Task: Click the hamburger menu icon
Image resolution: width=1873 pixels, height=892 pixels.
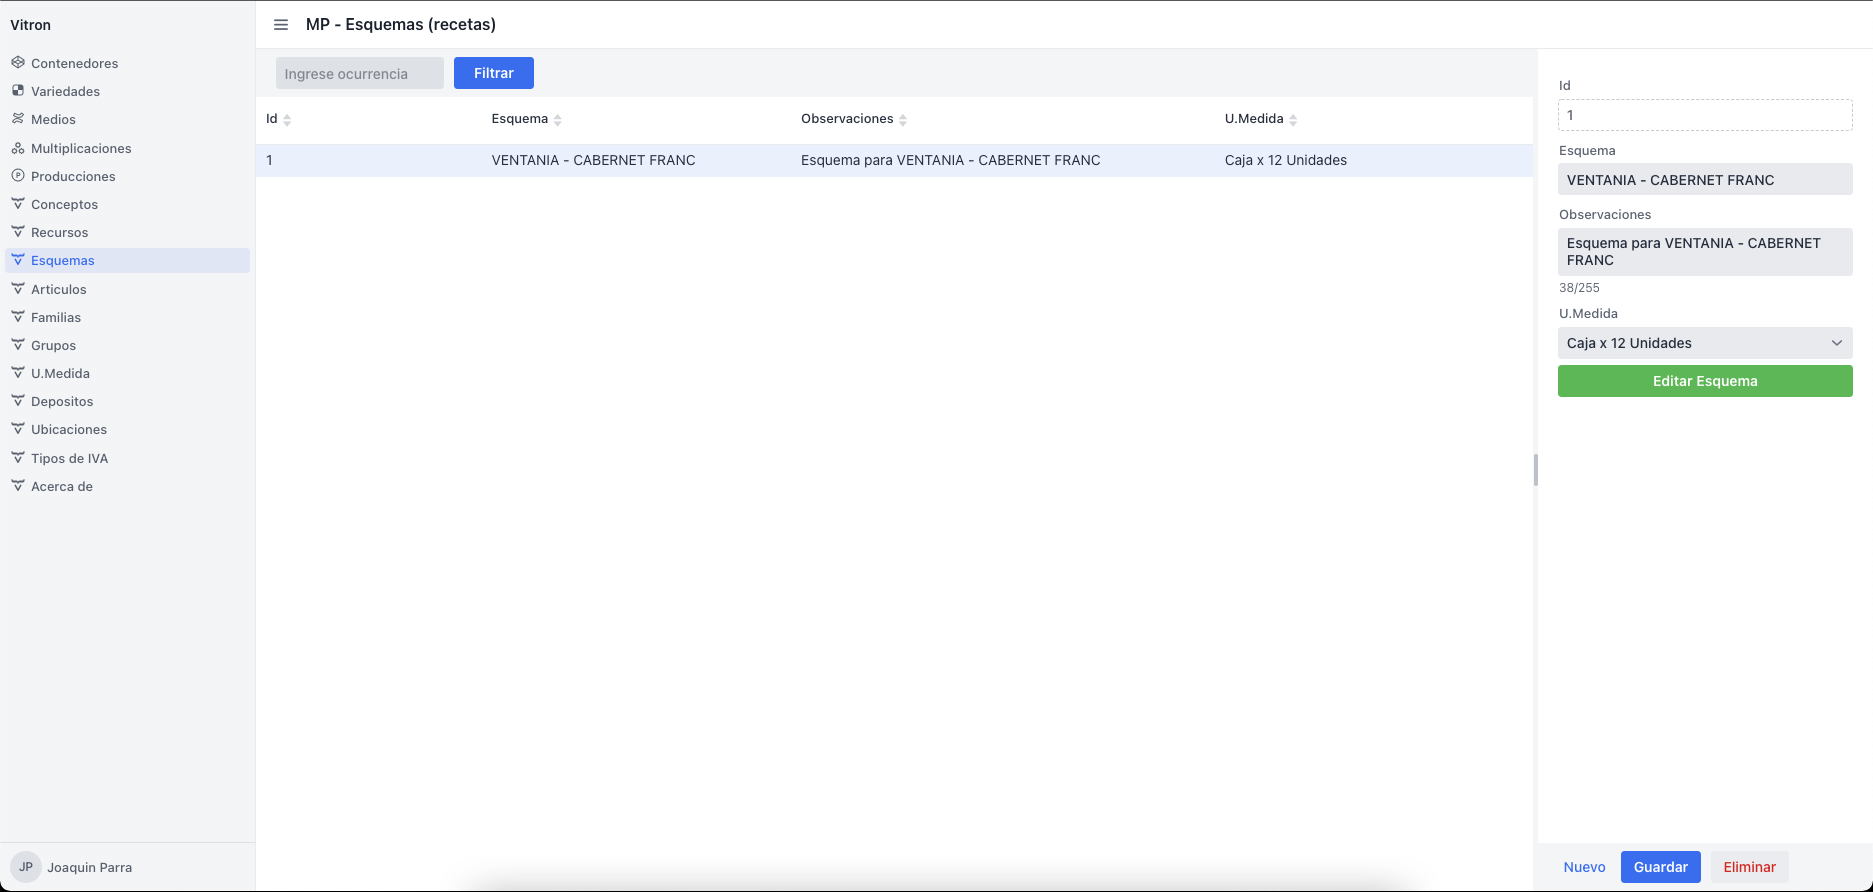Action: (x=281, y=25)
